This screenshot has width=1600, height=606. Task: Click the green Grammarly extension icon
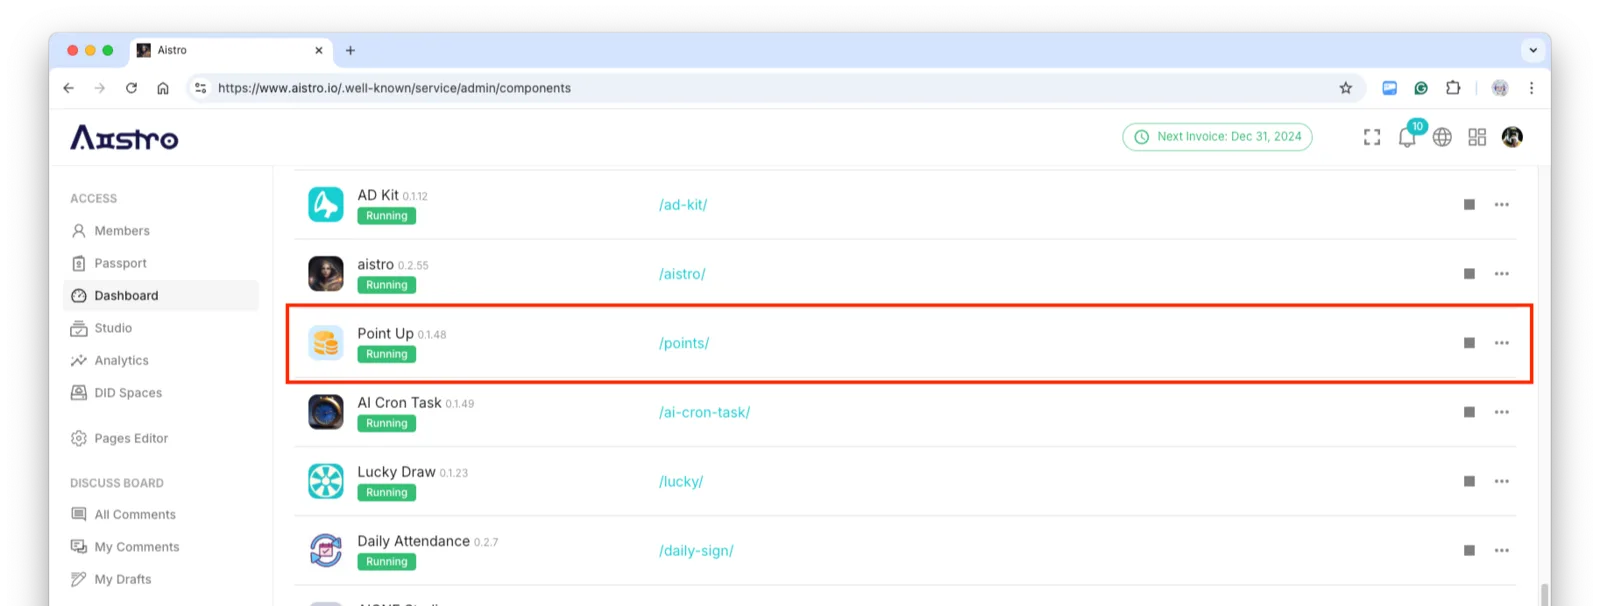[x=1421, y=88]
